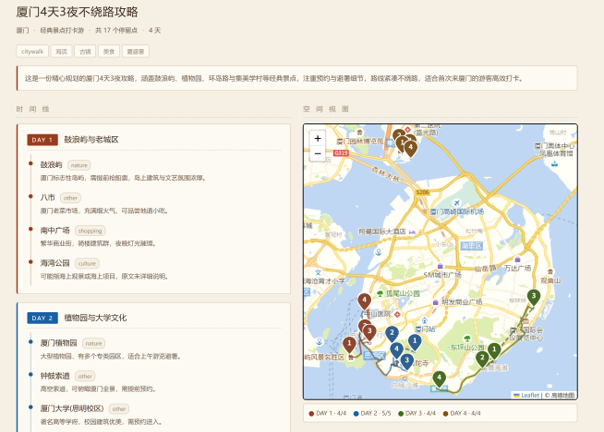Image resolution: width=604 pixels, height=432 pixels.
Task: Click nature tag beside 鼓浪屿
Action: pos(79,165)
